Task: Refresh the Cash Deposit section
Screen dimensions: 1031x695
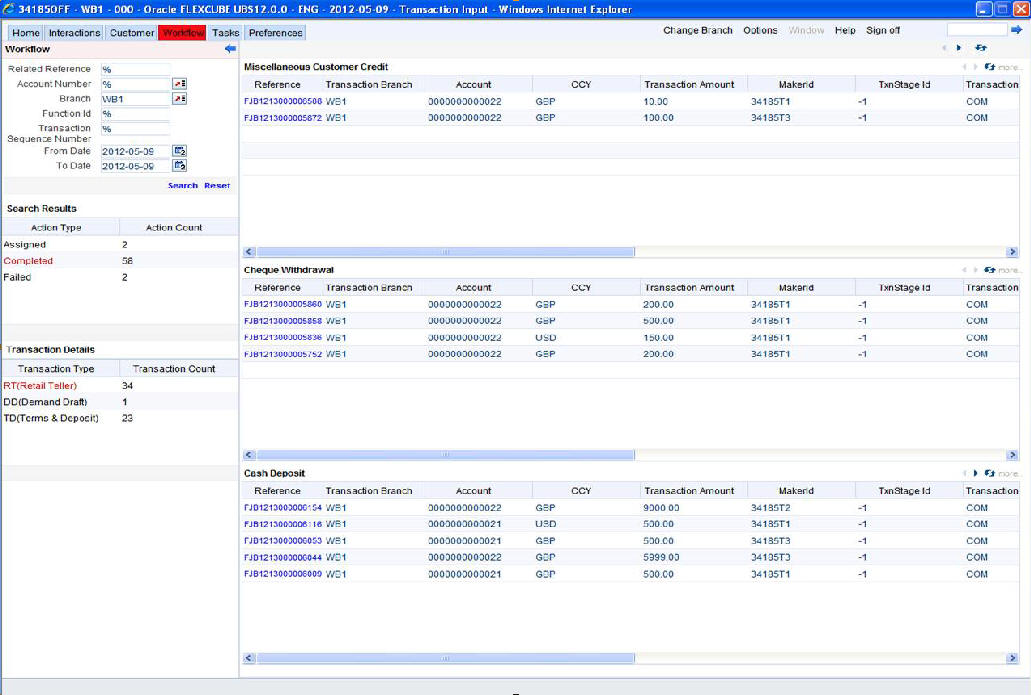Action: 989,473
